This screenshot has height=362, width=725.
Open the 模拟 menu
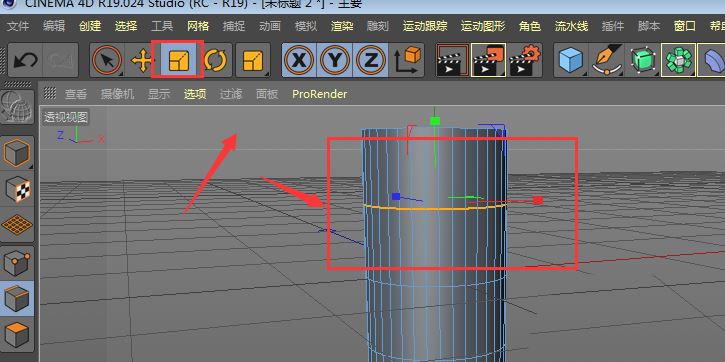click(x=306, y=26)
